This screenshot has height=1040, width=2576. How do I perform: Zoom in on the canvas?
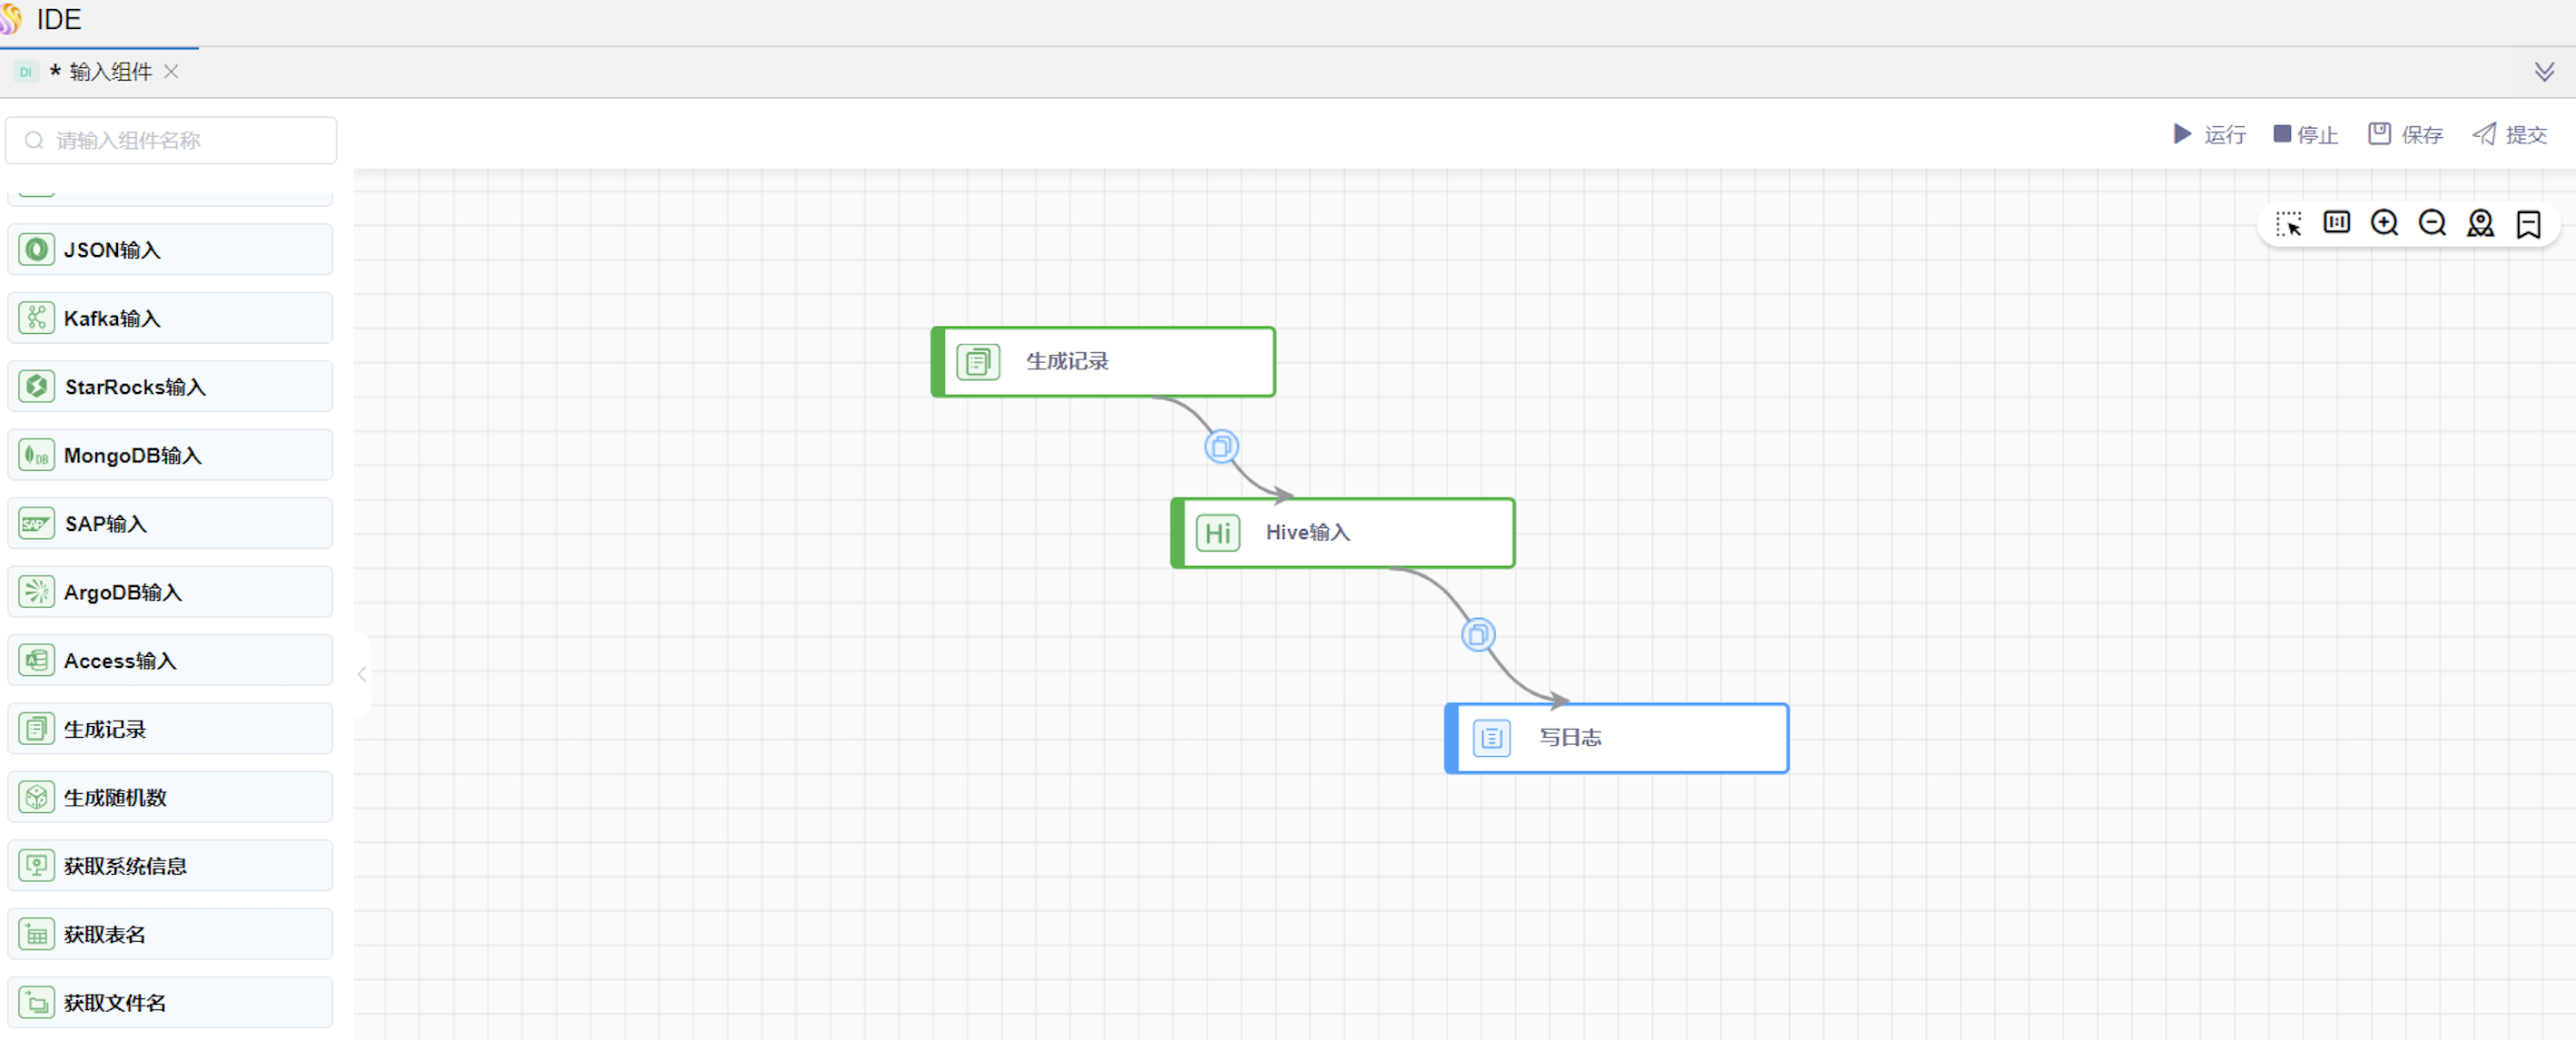click(2384, 222)
